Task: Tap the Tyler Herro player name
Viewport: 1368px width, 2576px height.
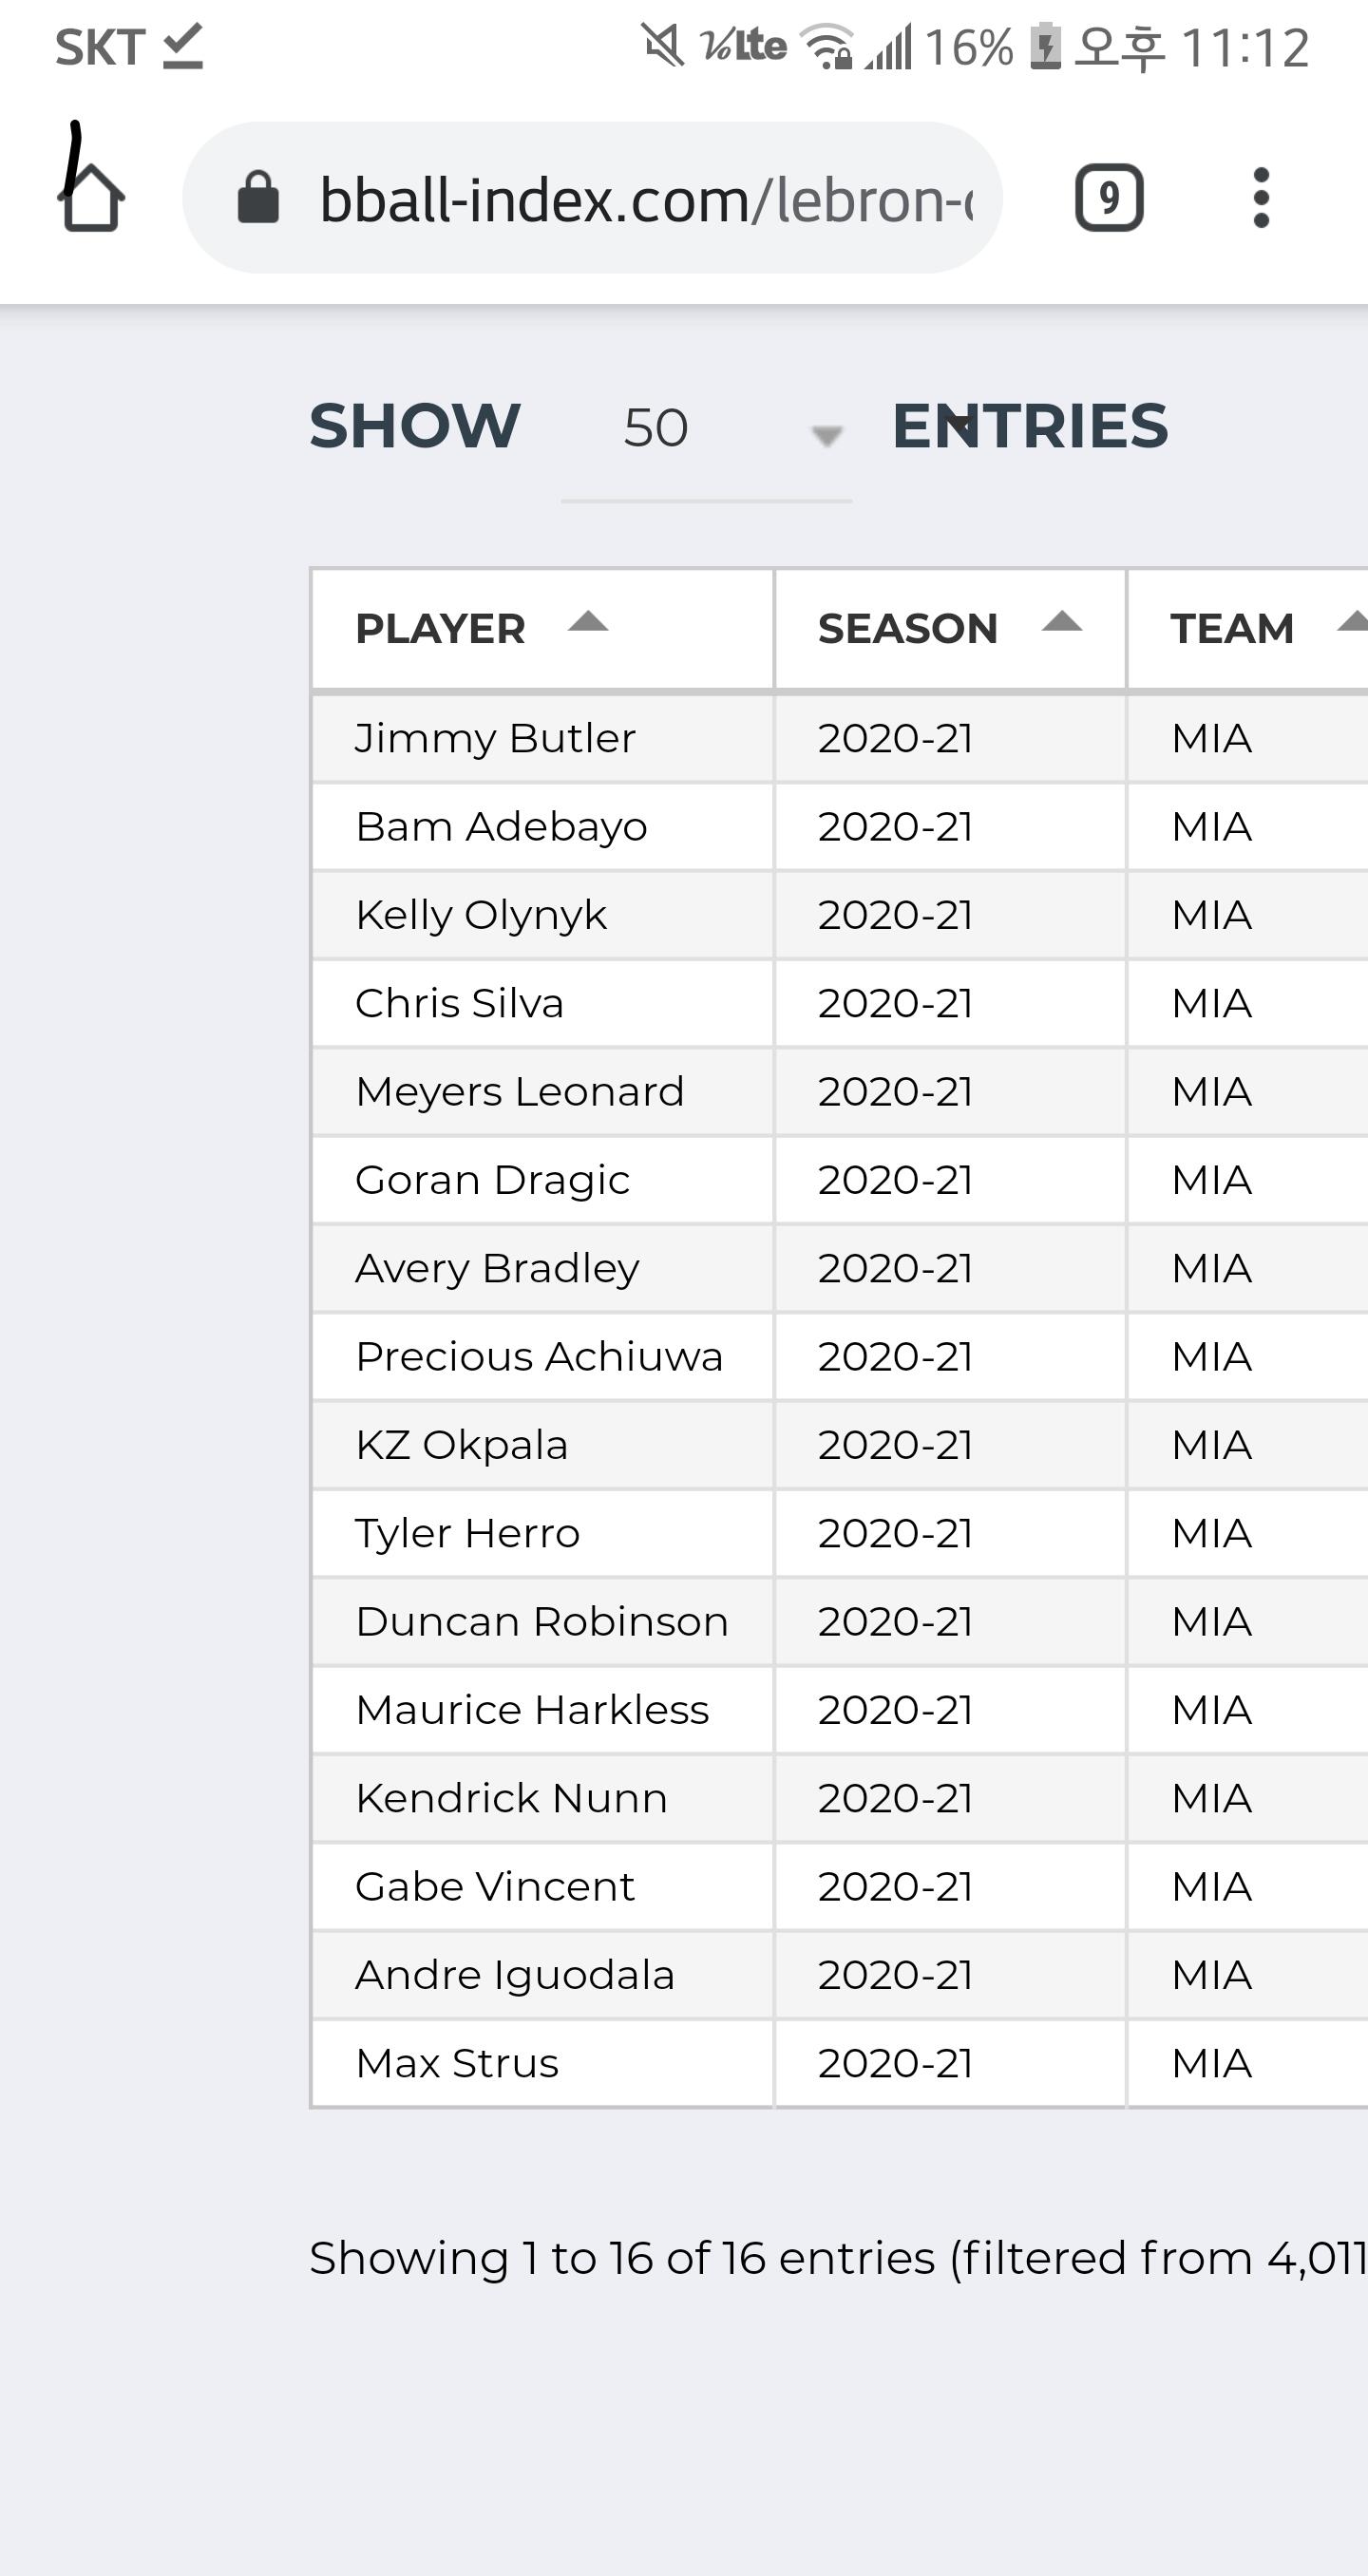Action: tap(467, 1533)
